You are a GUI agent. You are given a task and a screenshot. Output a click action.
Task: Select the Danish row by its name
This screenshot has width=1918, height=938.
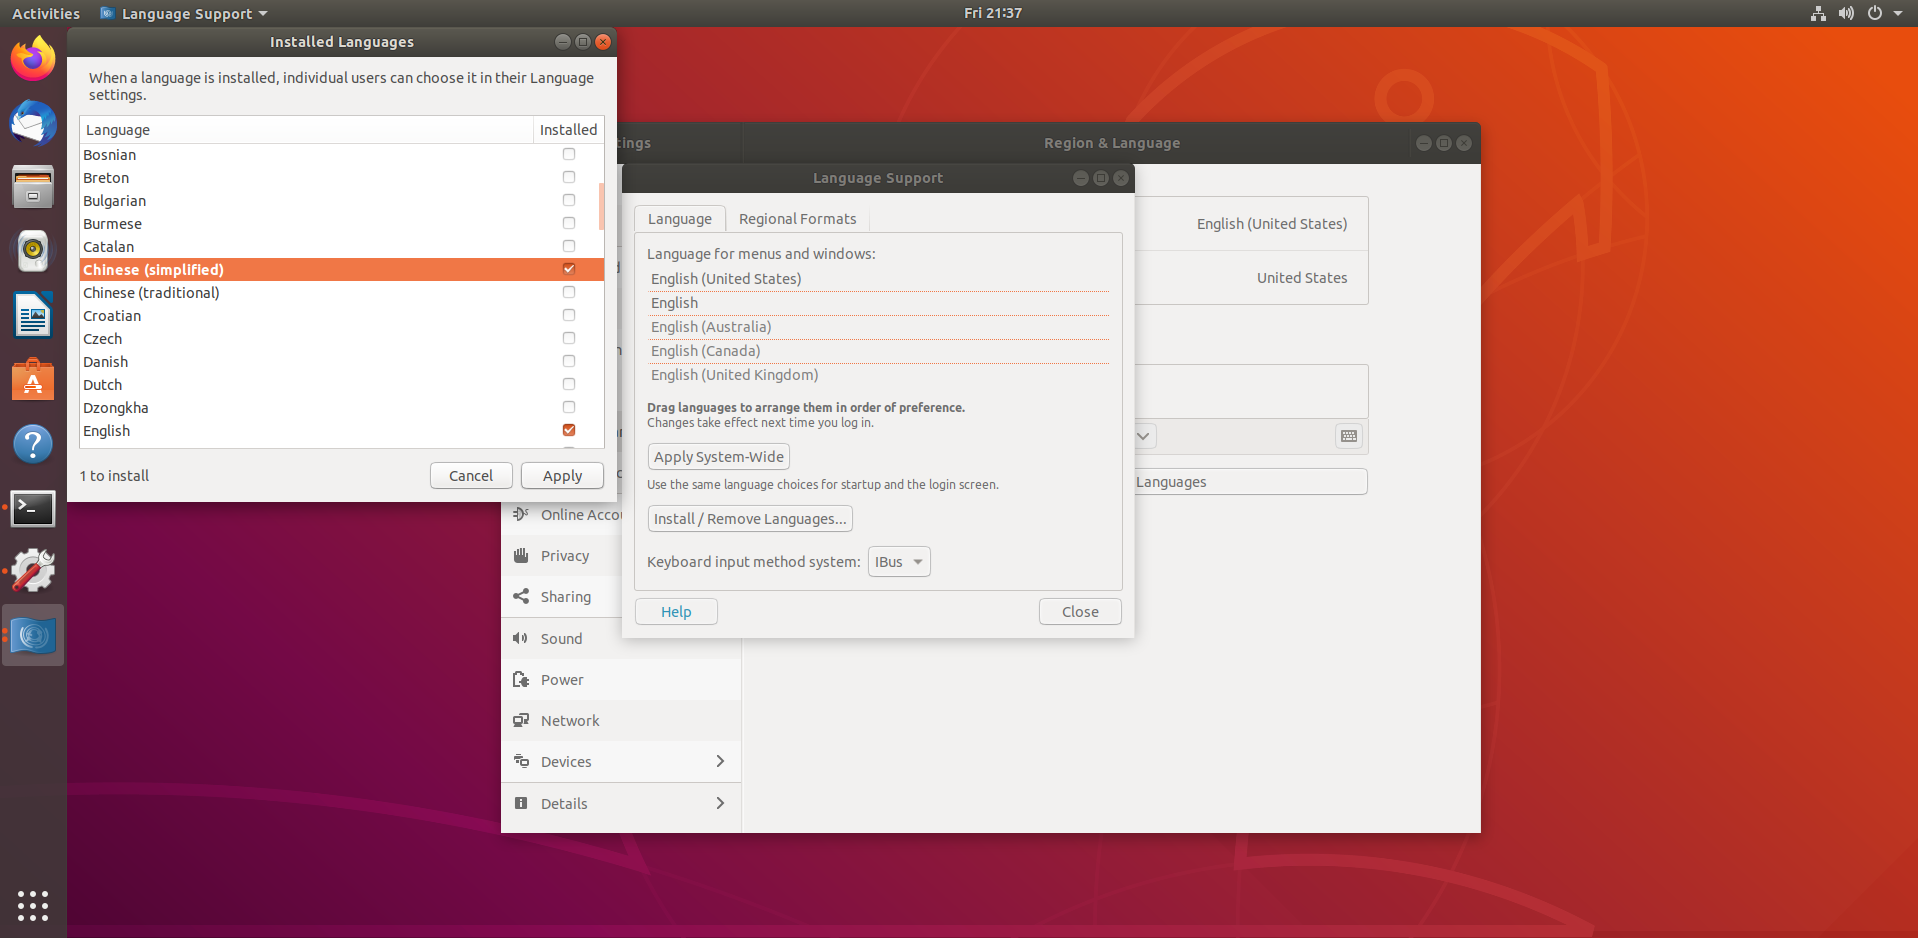click(105, 362)
